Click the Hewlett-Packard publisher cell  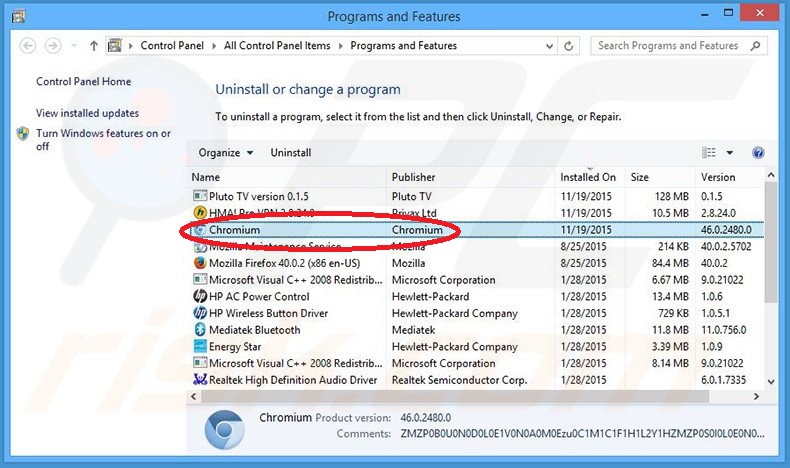(431, 296)
